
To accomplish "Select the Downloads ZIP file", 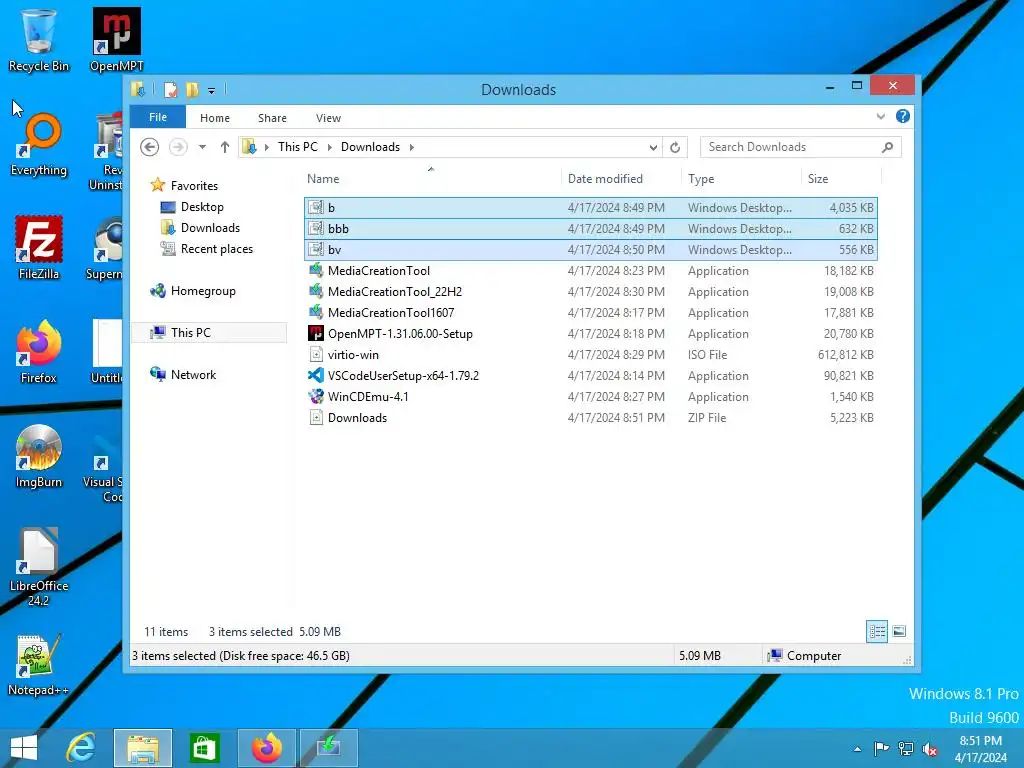I will (x=591, y=418).
